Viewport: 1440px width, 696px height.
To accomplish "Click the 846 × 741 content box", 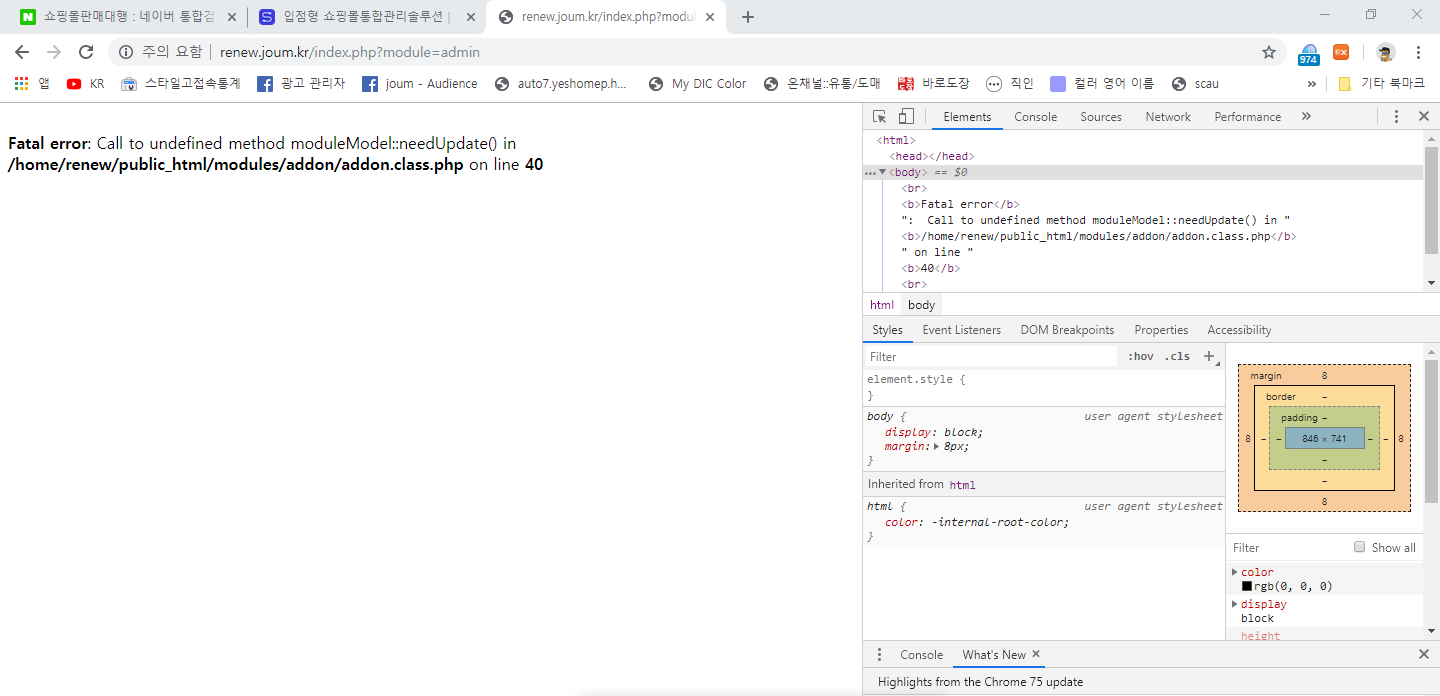I will point(1324,438).
